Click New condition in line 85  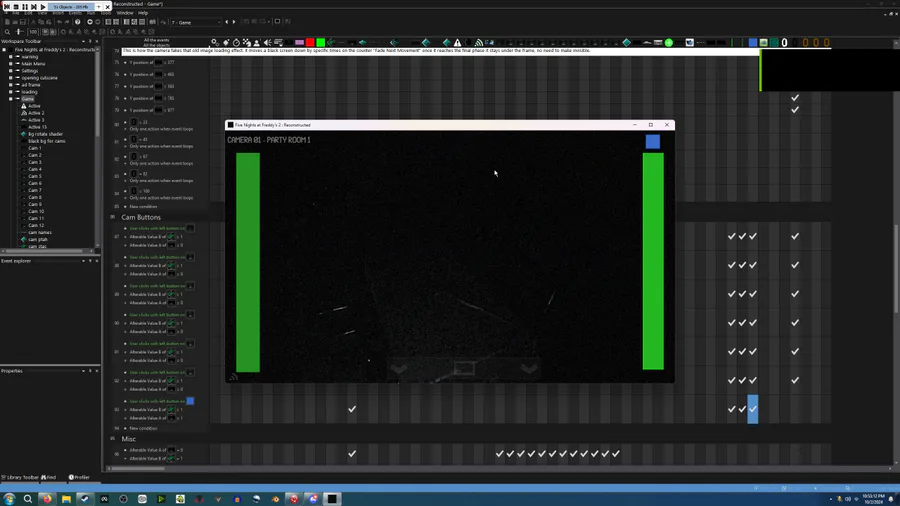coord(143,207)
